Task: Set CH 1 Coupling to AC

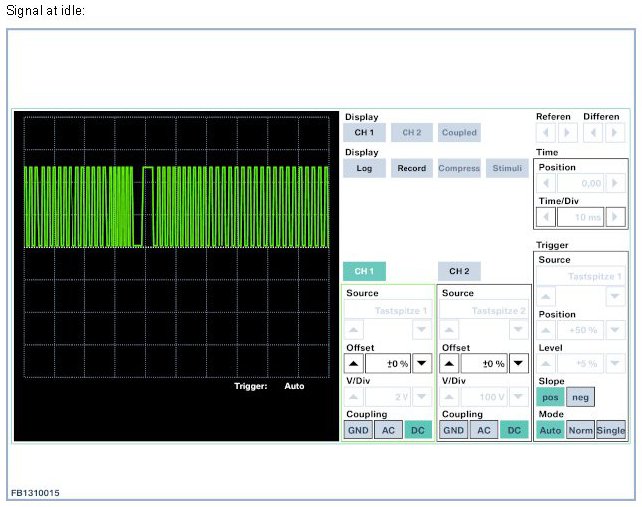Action: tap(388, 430)
